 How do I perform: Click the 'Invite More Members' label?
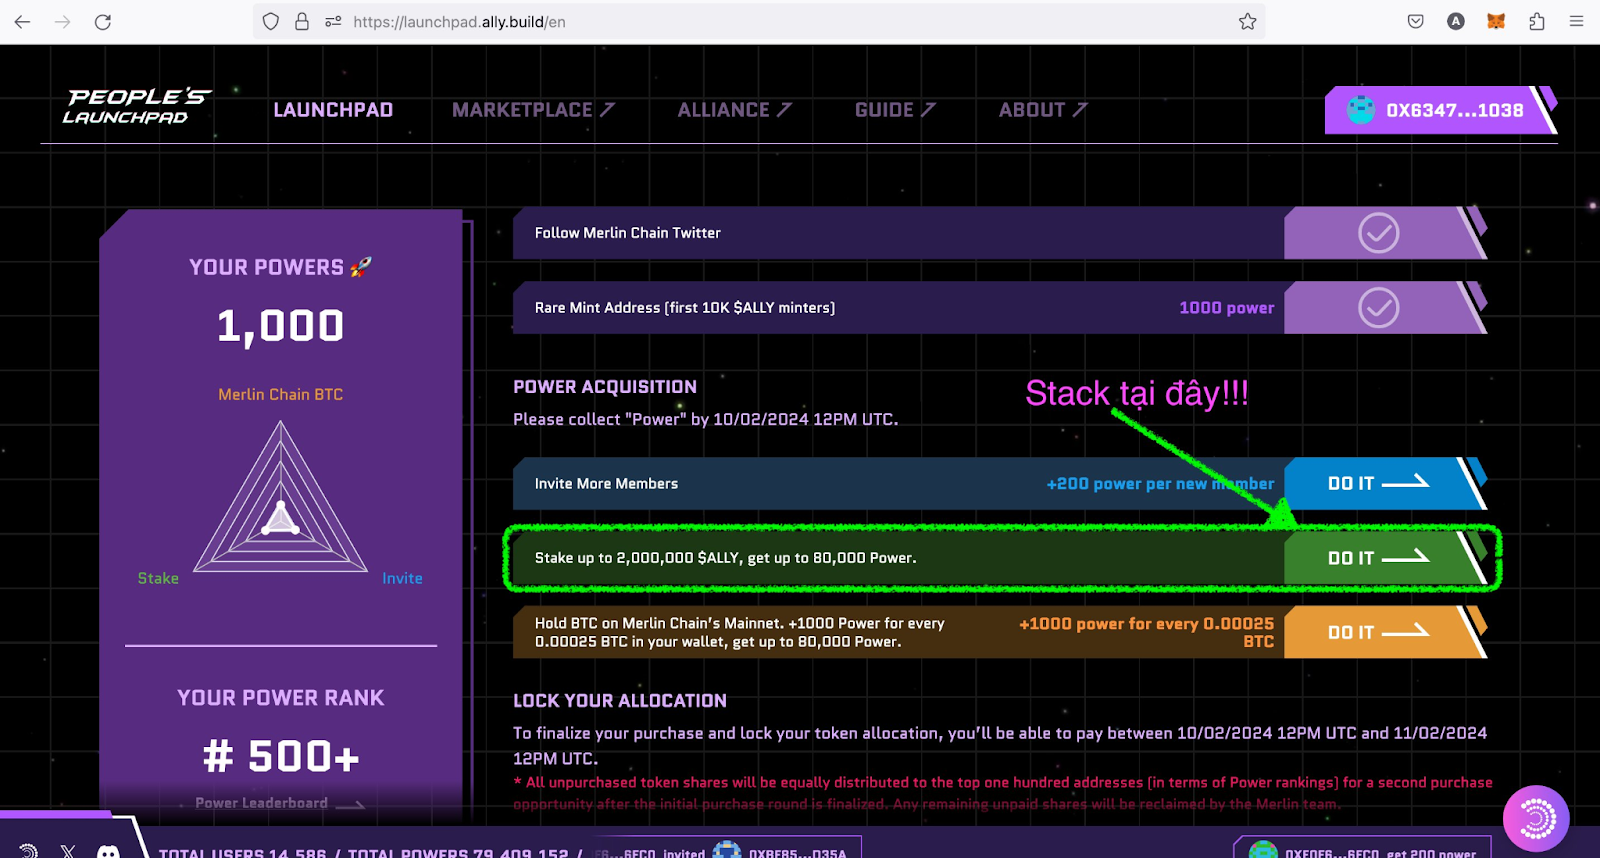[606, 484]
